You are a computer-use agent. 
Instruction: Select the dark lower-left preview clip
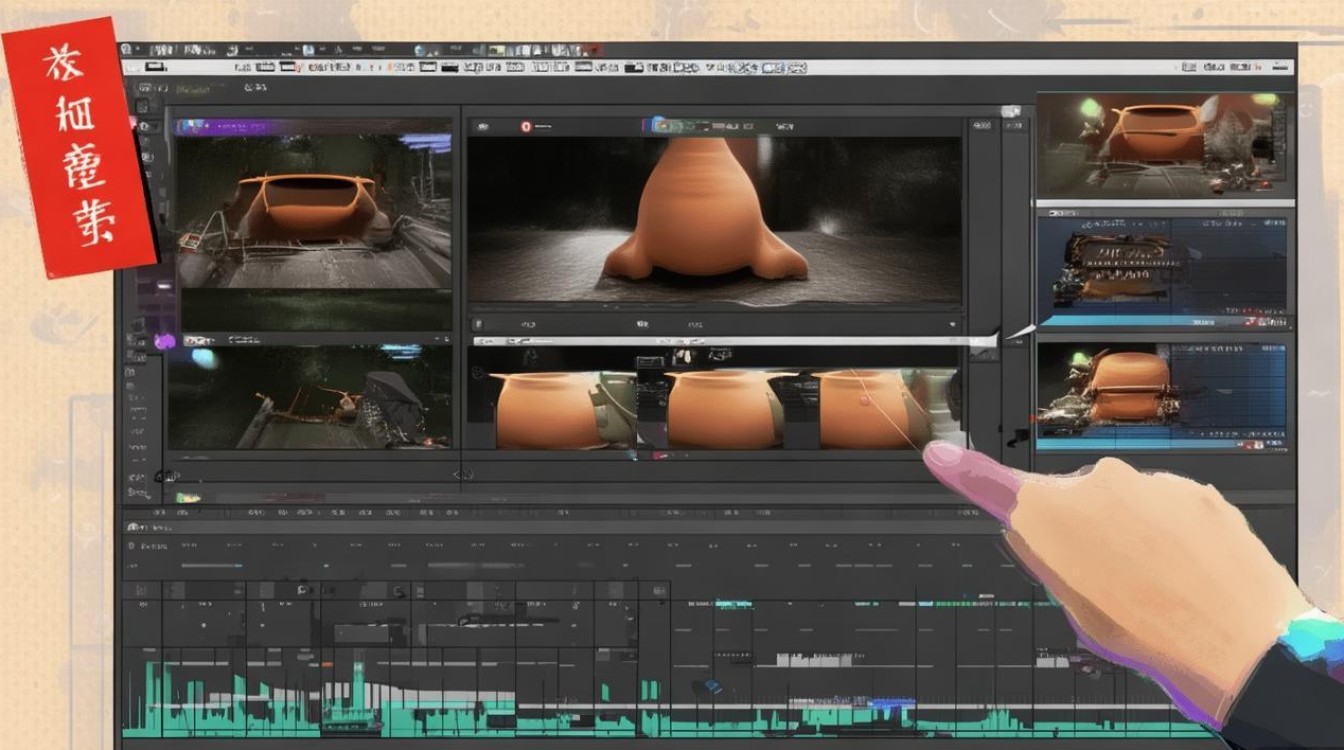309,397
